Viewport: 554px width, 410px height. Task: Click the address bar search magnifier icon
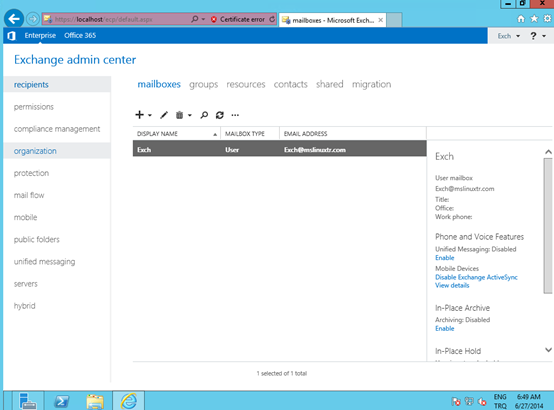pyautogui.click(x=195, y=19)
